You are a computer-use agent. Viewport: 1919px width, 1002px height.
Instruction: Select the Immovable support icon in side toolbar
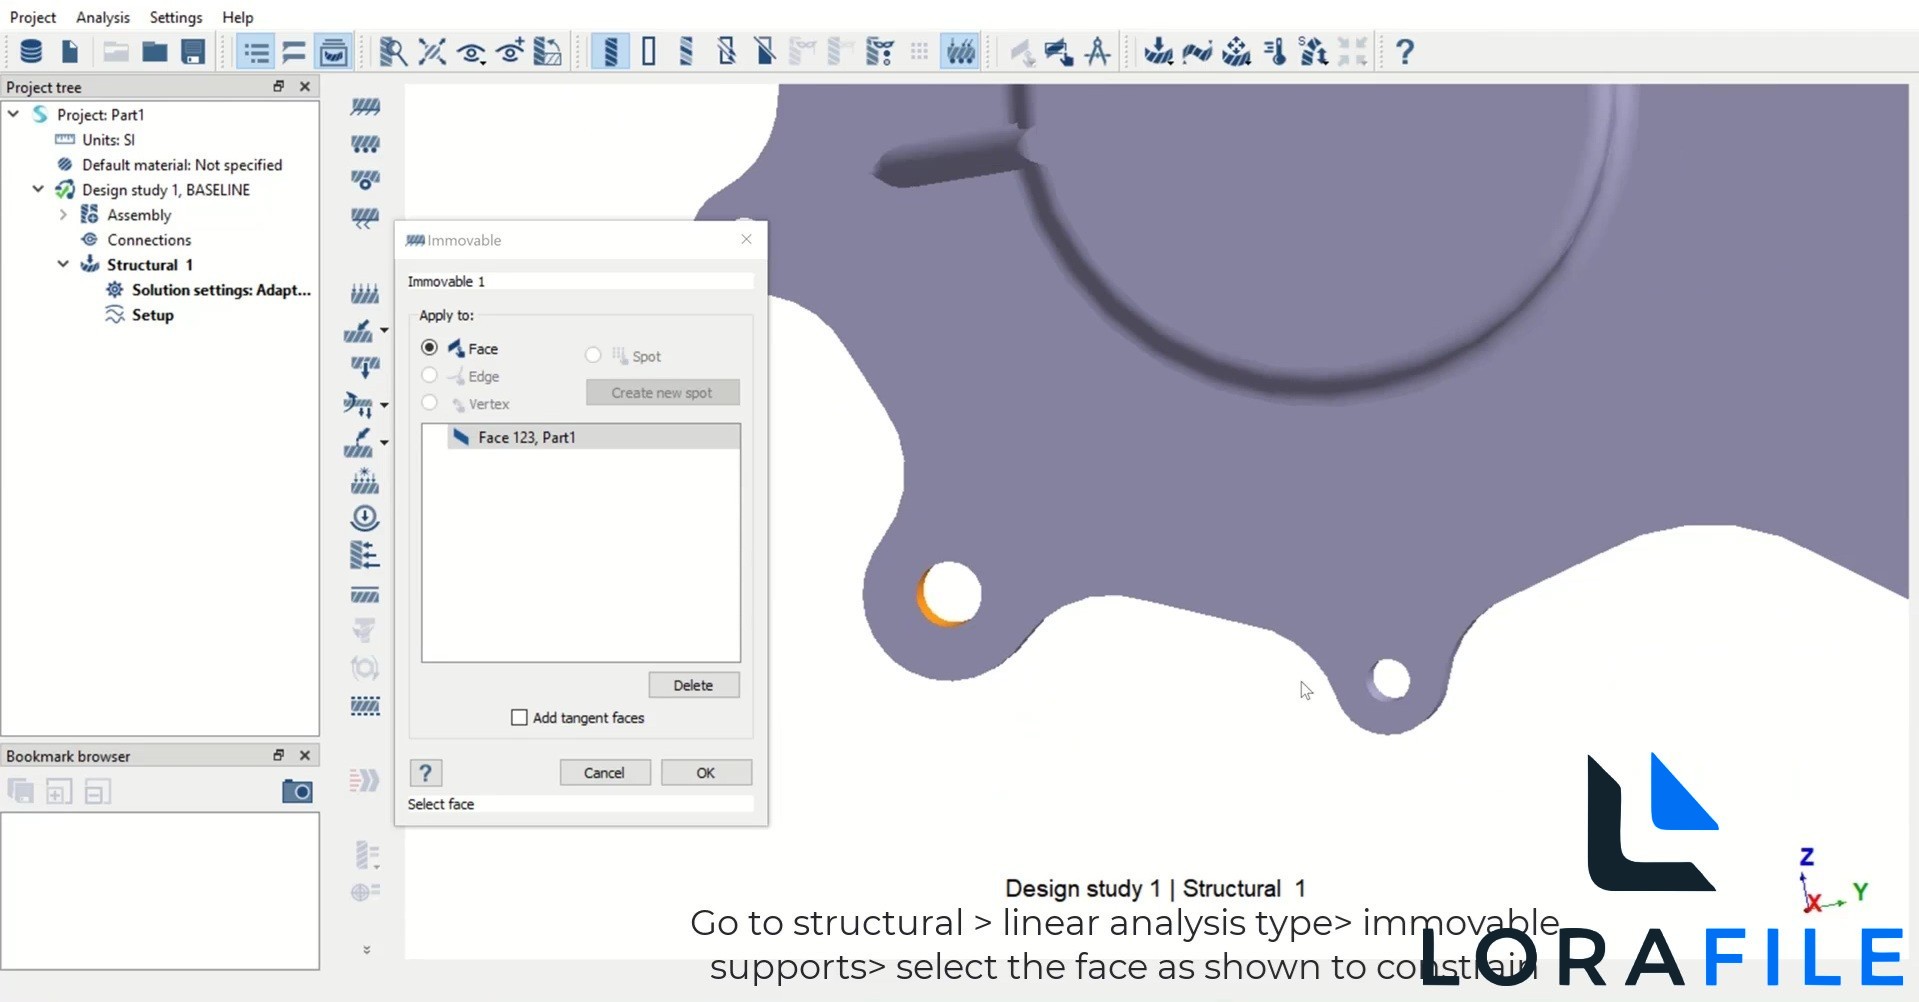365,107
